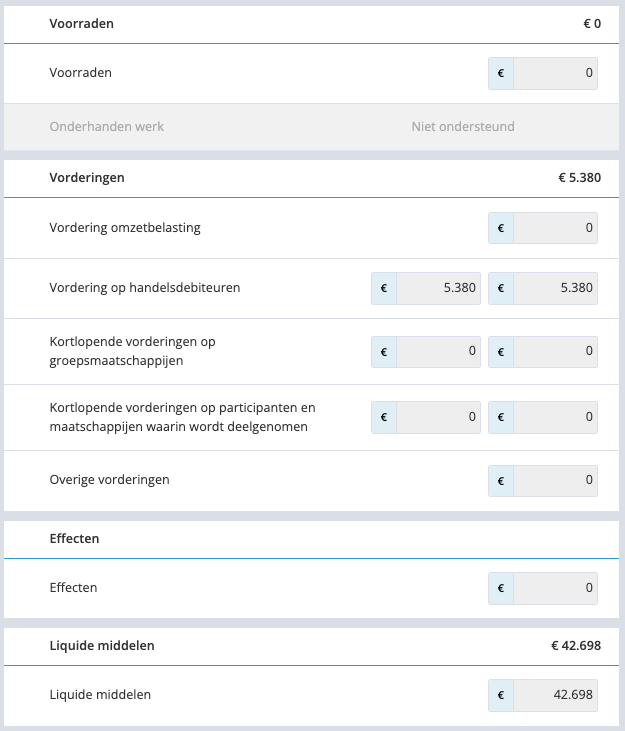This screenshot has height=731, width=625.
Task: Click euro icon beside Effecten field
Action: click(501, 588)
